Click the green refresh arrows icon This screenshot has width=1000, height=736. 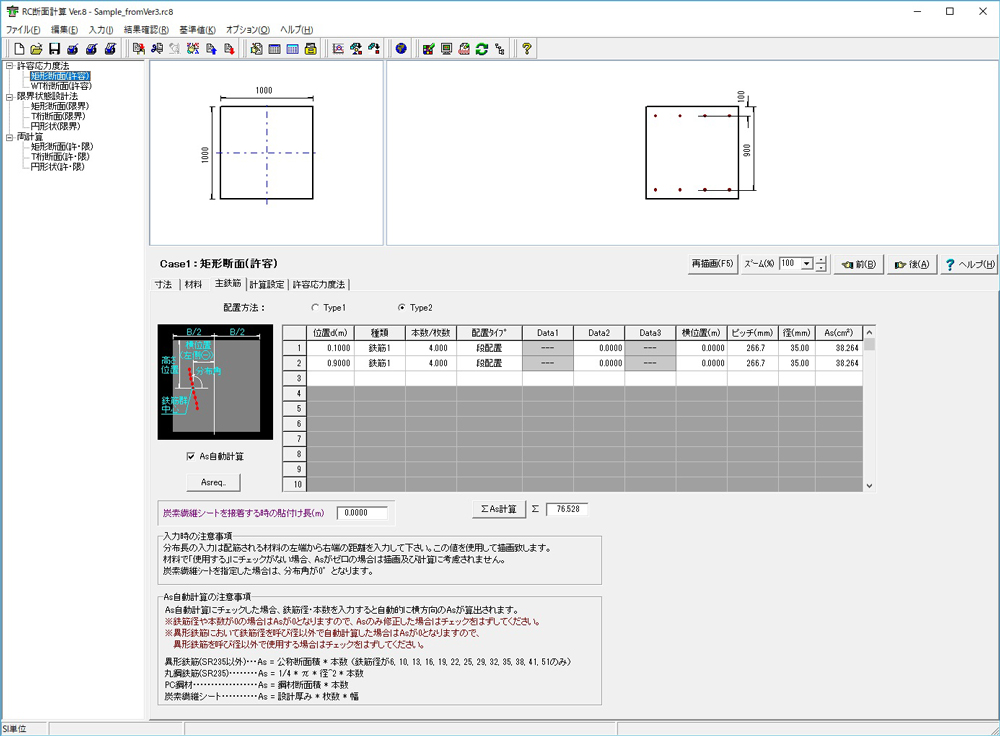point(482,48)
